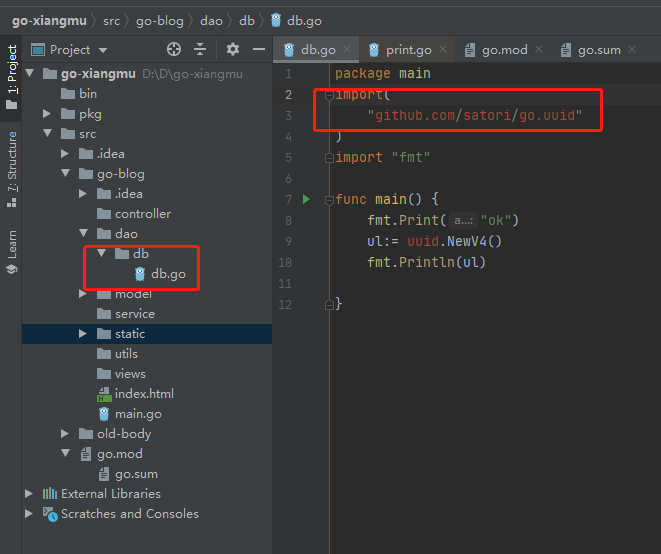
Task: Collapse the src folder arrow
Action: click(48, 134)
